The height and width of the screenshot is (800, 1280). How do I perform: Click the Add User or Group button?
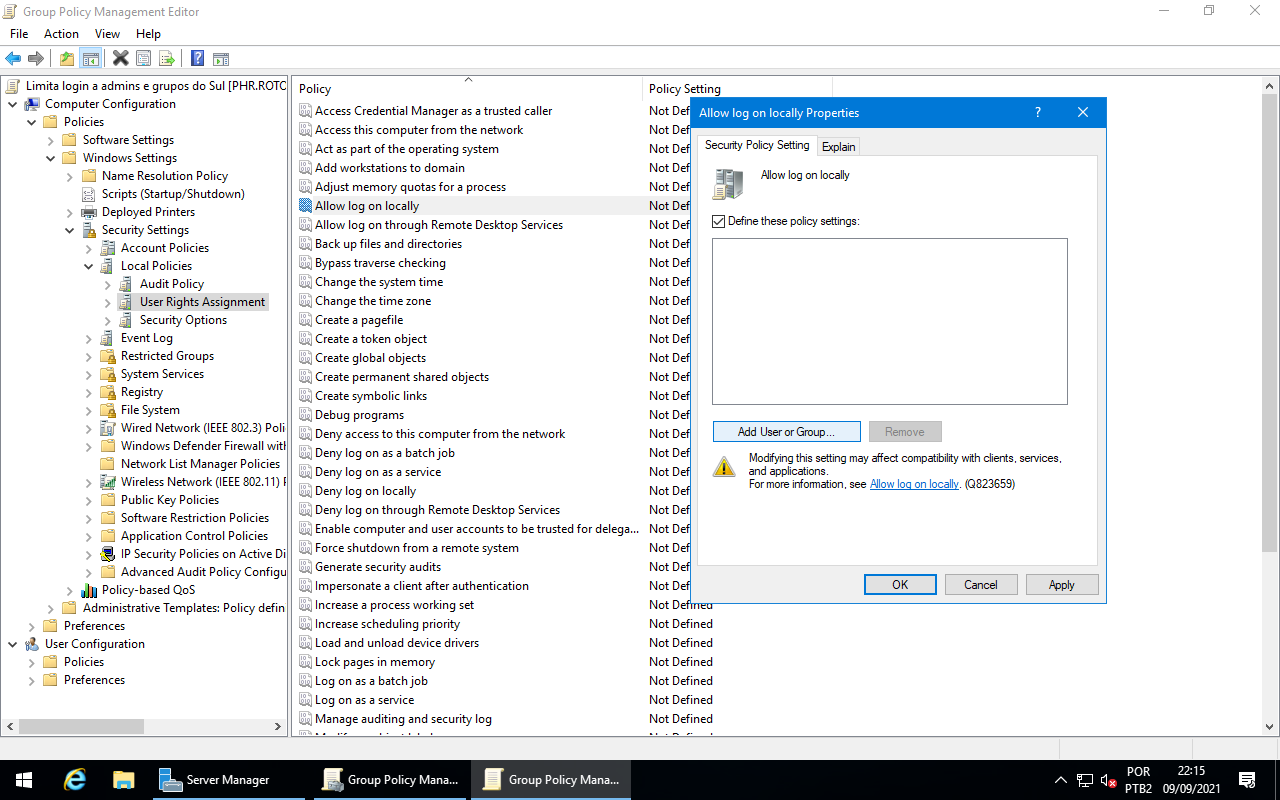pos(786,431)
